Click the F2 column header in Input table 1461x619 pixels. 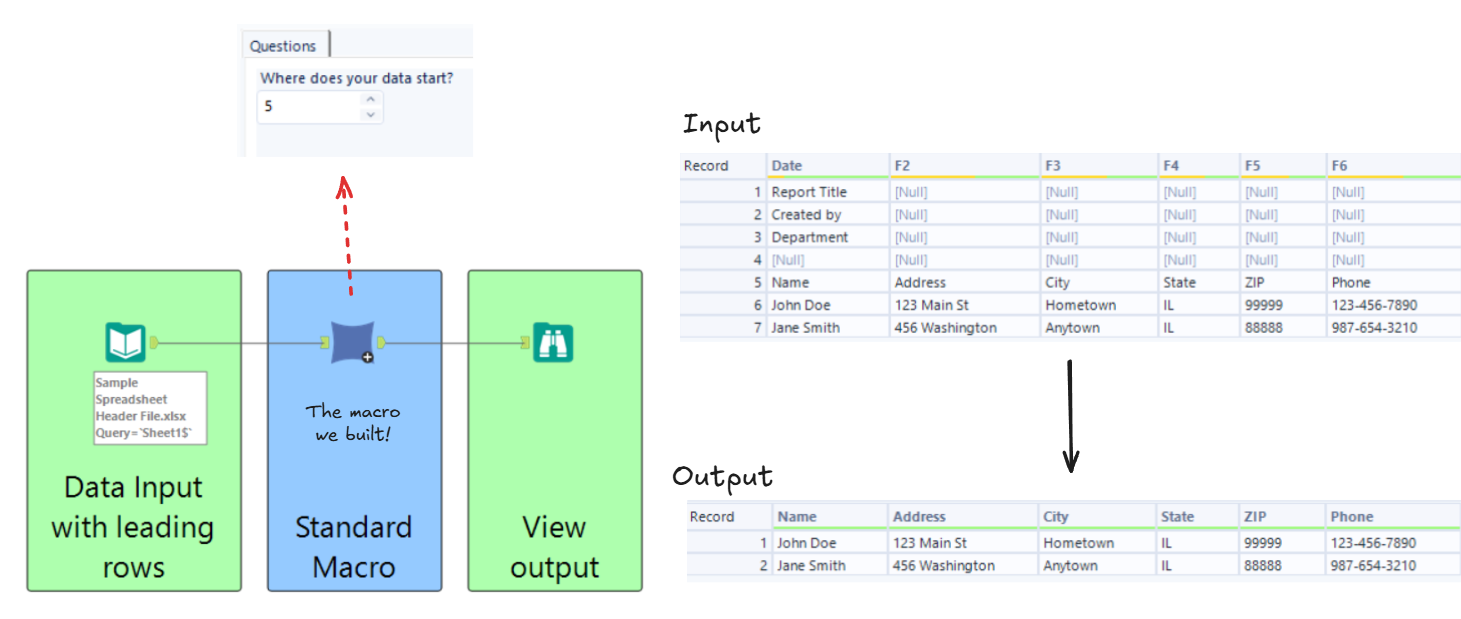click(x=903, y=166)
